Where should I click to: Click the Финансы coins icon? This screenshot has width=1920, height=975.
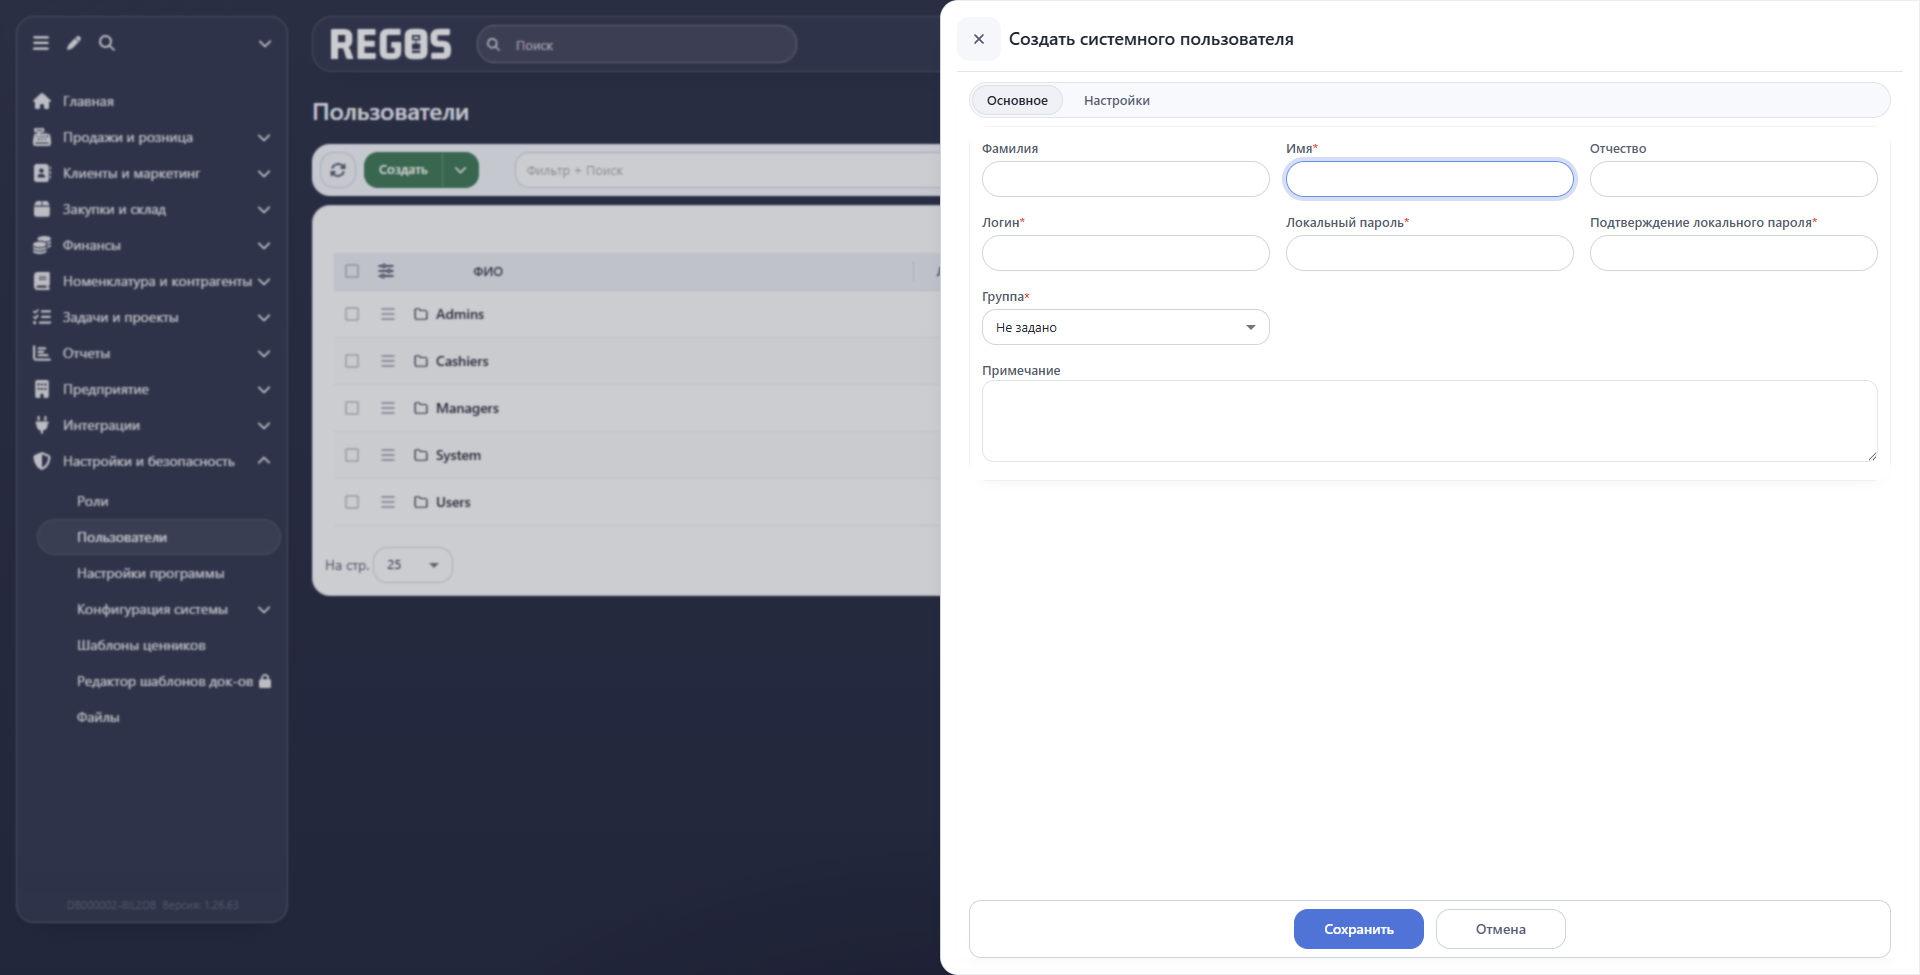[x=42, y=245]
